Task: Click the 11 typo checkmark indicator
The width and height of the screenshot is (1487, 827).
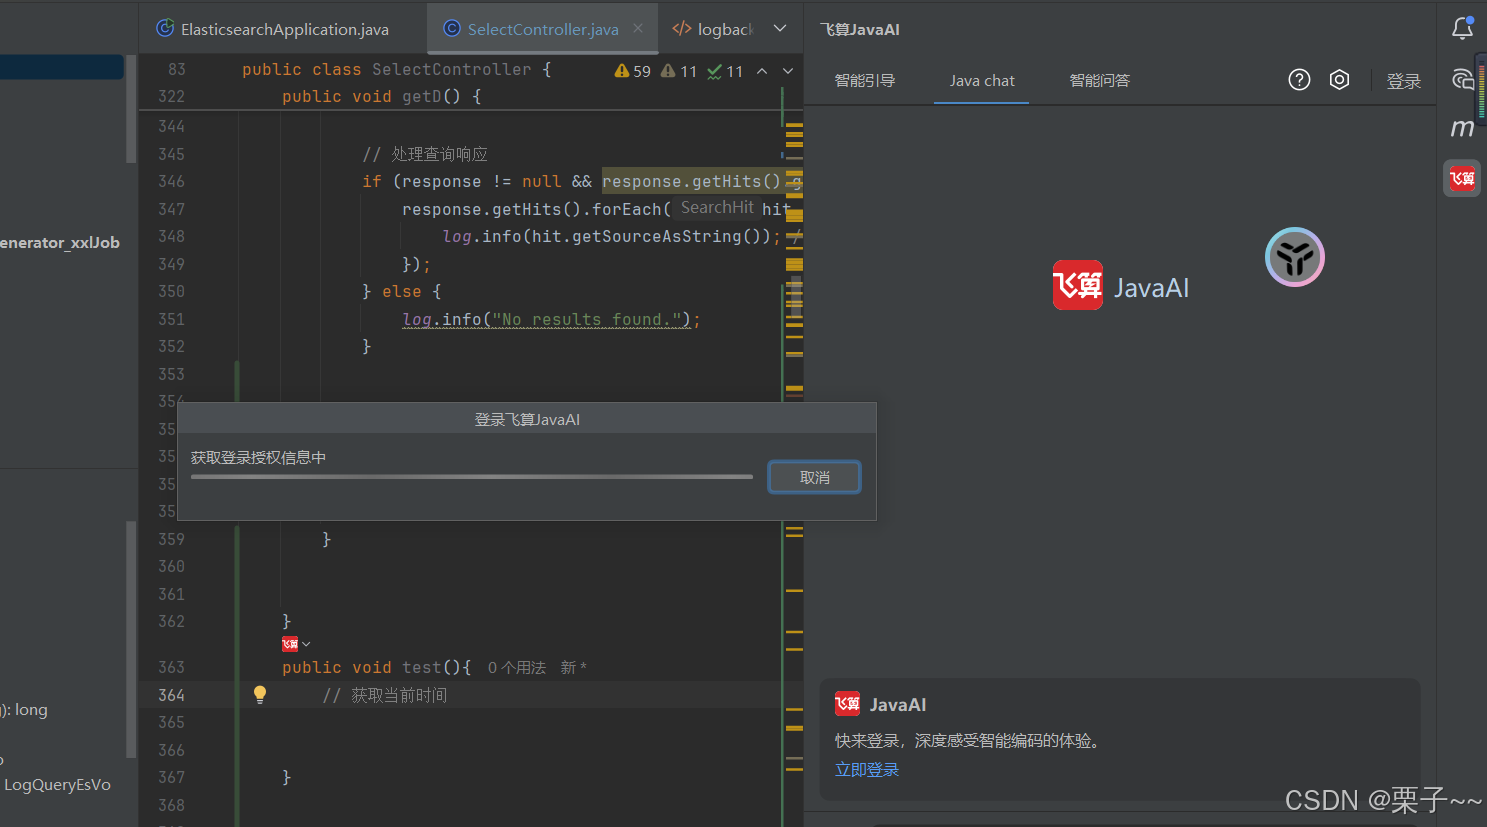Action: pyautogui.click(x=725, y=71)
